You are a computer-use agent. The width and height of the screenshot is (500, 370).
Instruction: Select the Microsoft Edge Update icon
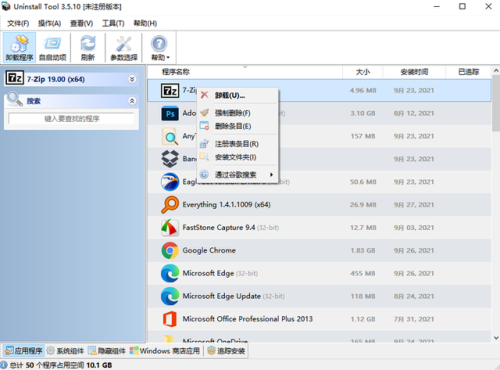[x=170, y=296]
